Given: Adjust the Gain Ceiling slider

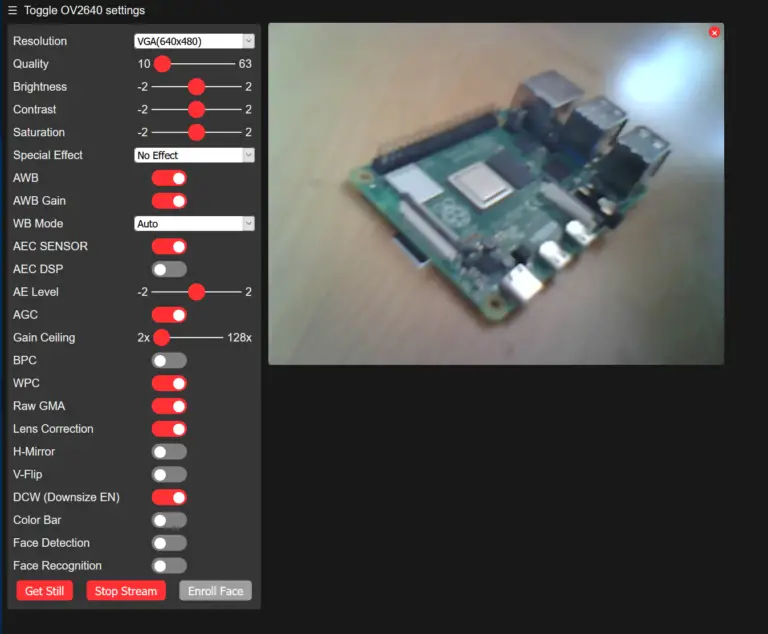Looking at the screenshot, I should click(188, 338).
